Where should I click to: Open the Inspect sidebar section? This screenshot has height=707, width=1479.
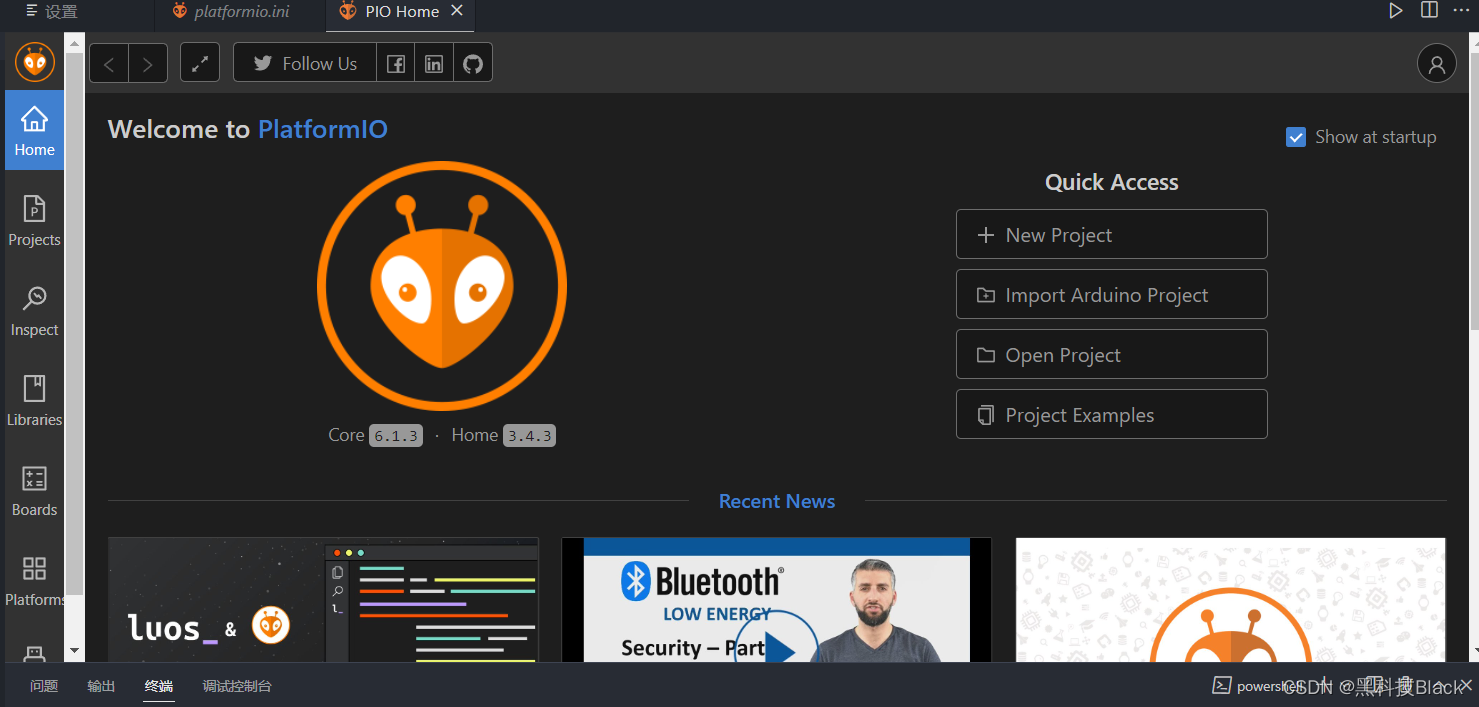click(x=34, y=312)
